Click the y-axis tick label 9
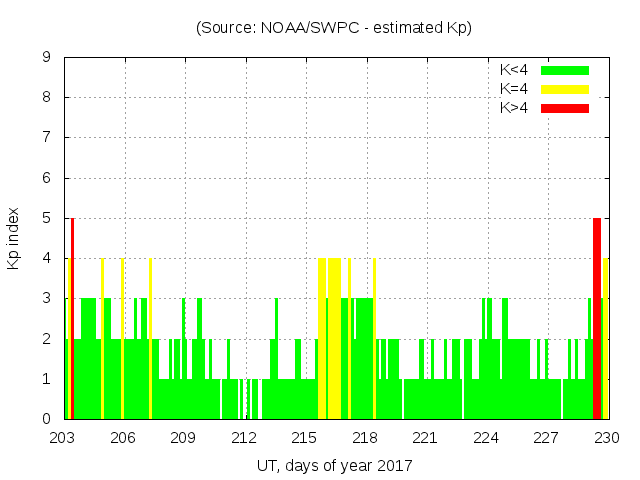640x480 pixels. pyautogui.click(x=47, y=58)
